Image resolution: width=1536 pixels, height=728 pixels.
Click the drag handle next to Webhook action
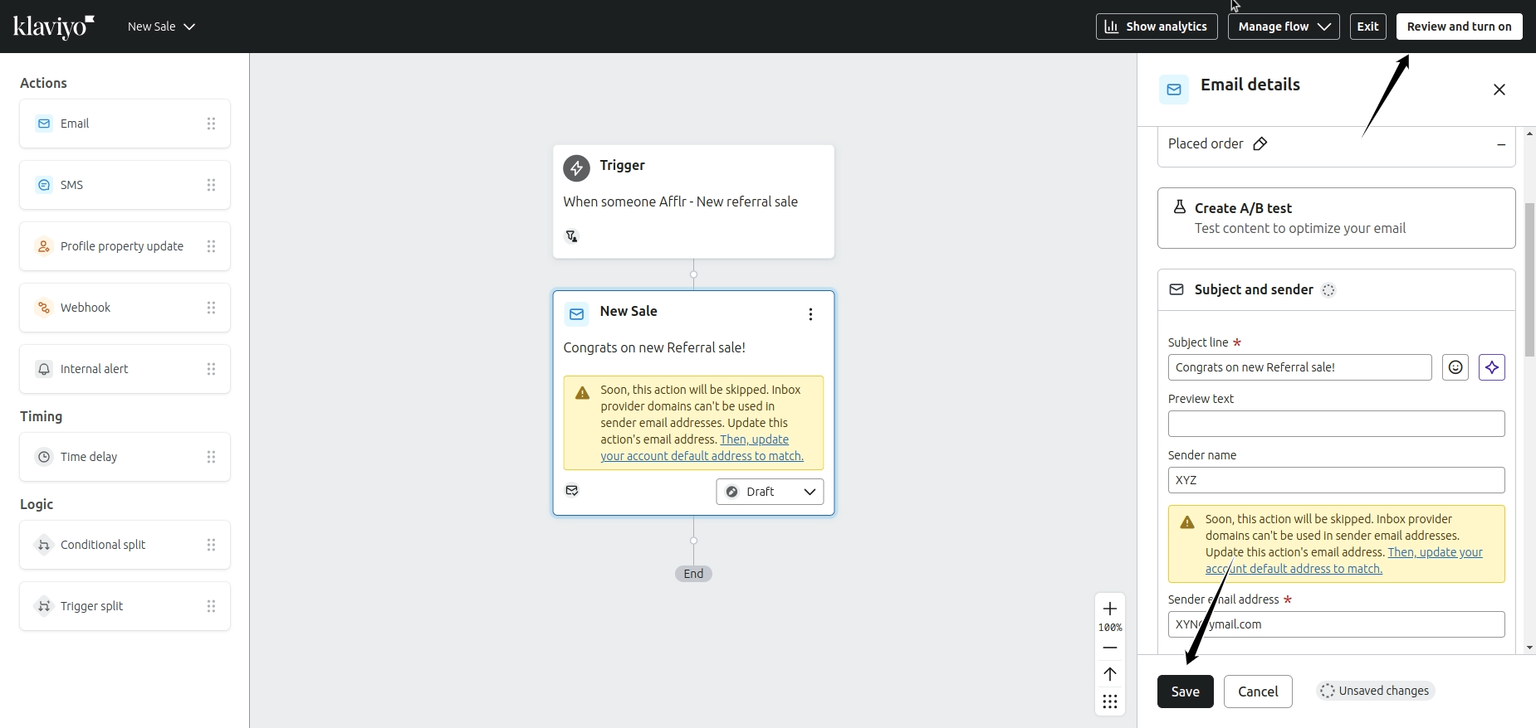coord(211,308)
